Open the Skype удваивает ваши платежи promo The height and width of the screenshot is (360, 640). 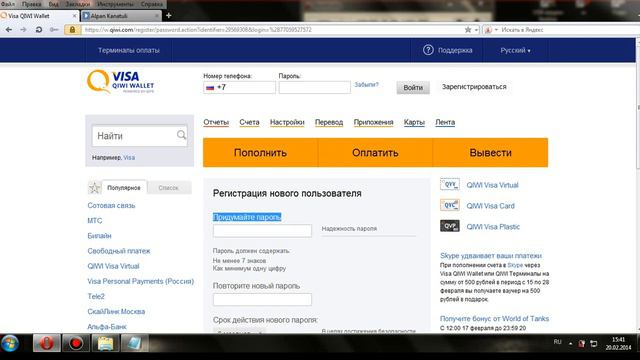[491, 256]
